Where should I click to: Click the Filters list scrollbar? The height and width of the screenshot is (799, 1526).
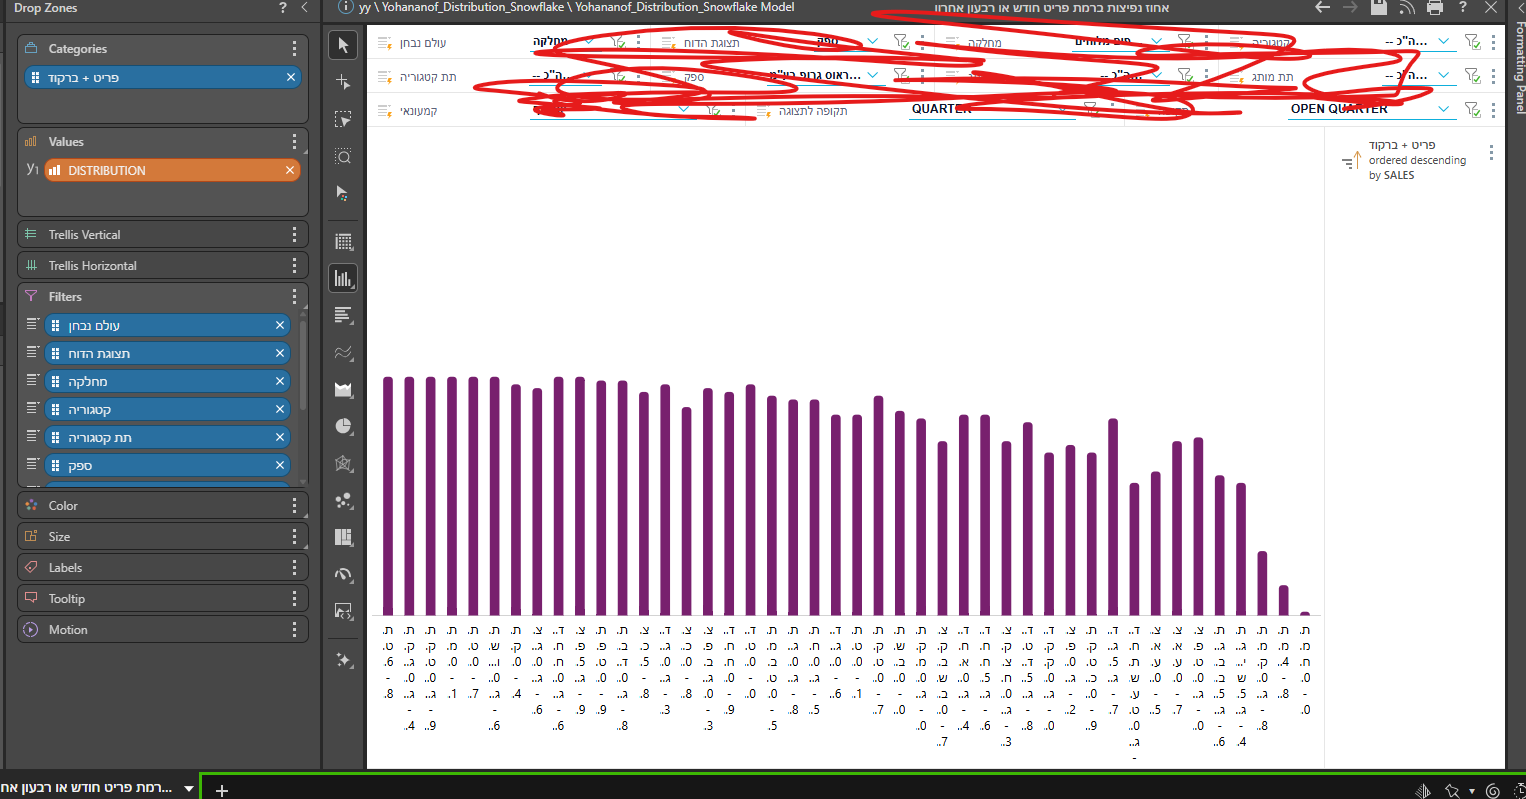[303, 365]
